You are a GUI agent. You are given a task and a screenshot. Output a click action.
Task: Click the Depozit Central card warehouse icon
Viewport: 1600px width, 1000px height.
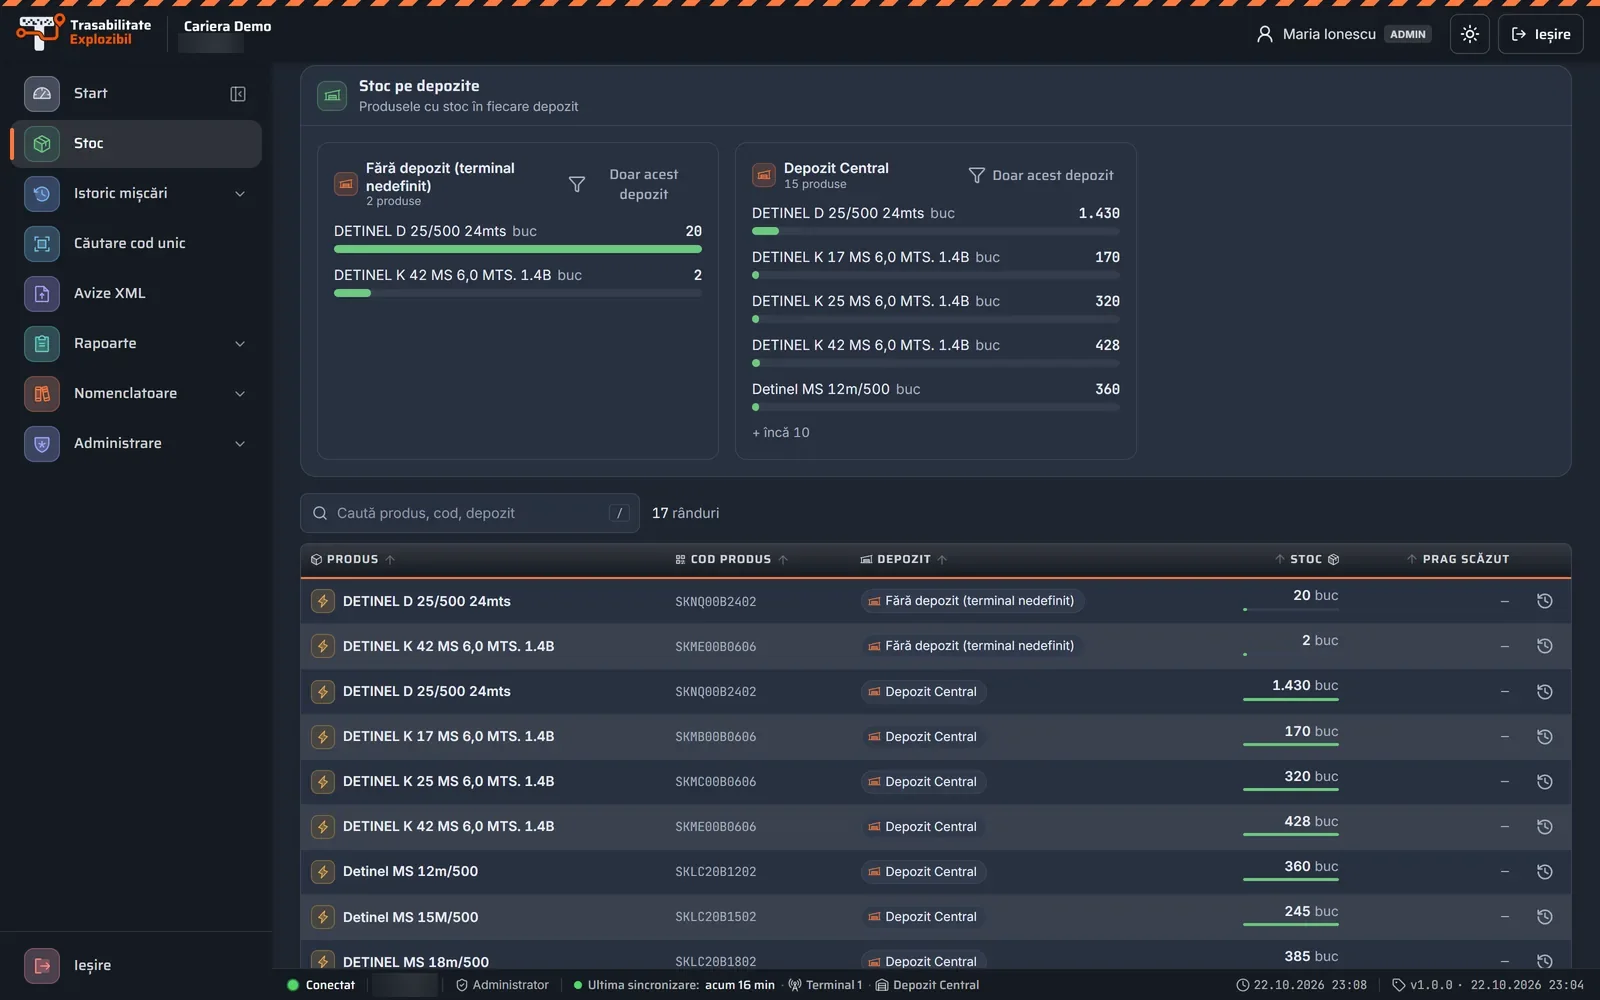pos(764,176)
